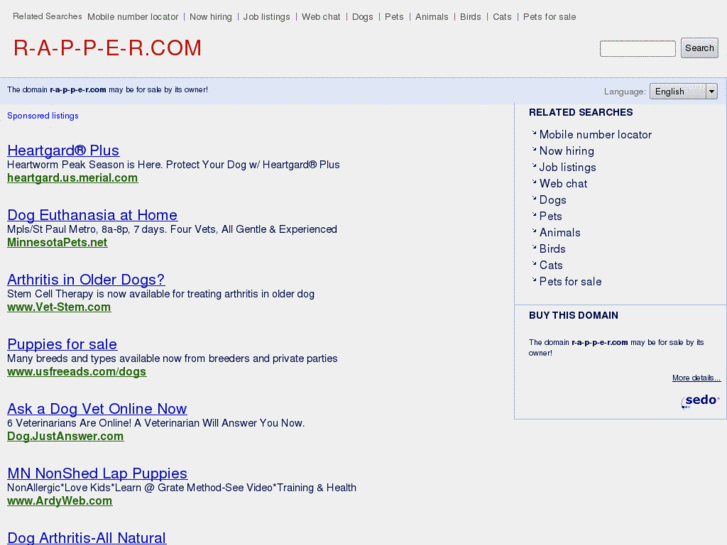Viewport: 727px width, 545px height.
Task: Select Birds in sidebar related searches
Action: pos(552,249)
